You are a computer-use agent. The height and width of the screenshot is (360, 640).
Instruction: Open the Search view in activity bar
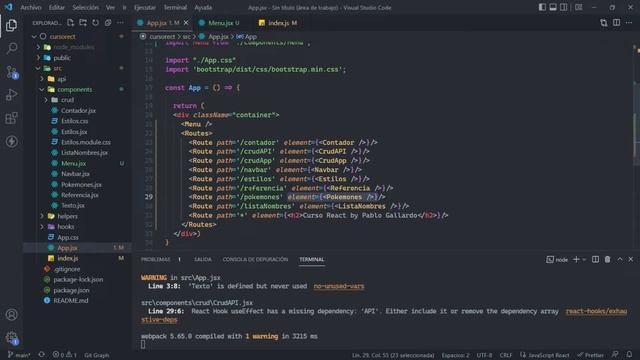point(11,49)
